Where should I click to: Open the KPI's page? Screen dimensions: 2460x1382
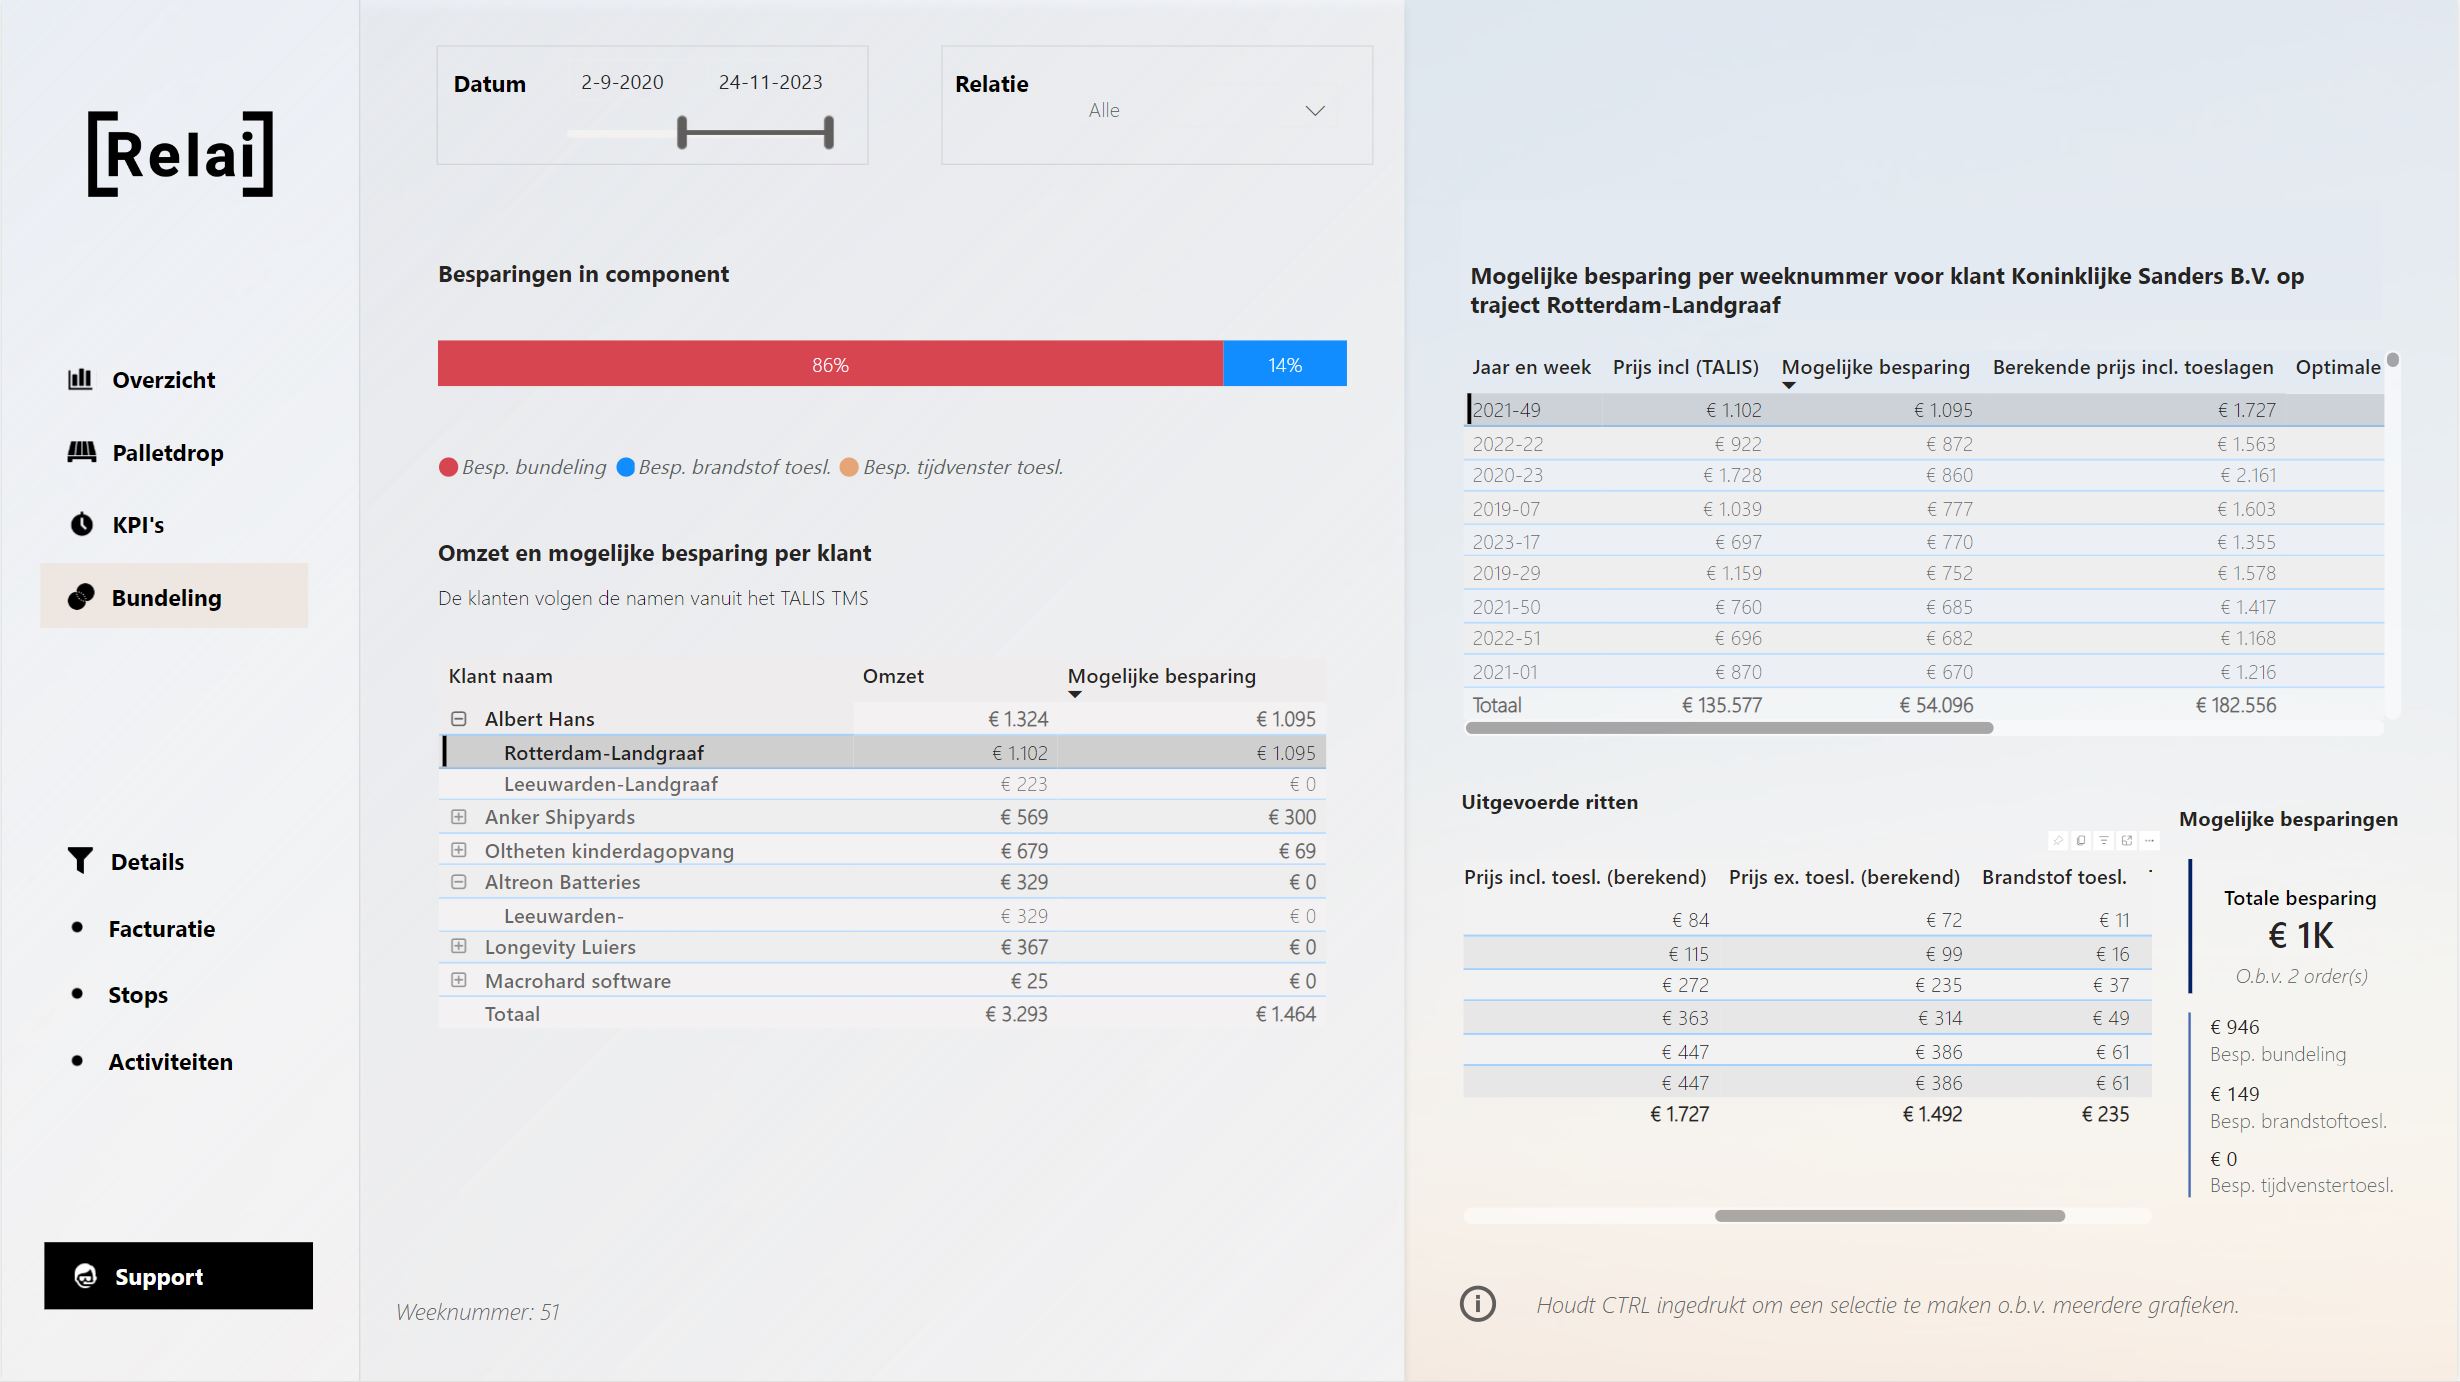[x=137, y=525]
